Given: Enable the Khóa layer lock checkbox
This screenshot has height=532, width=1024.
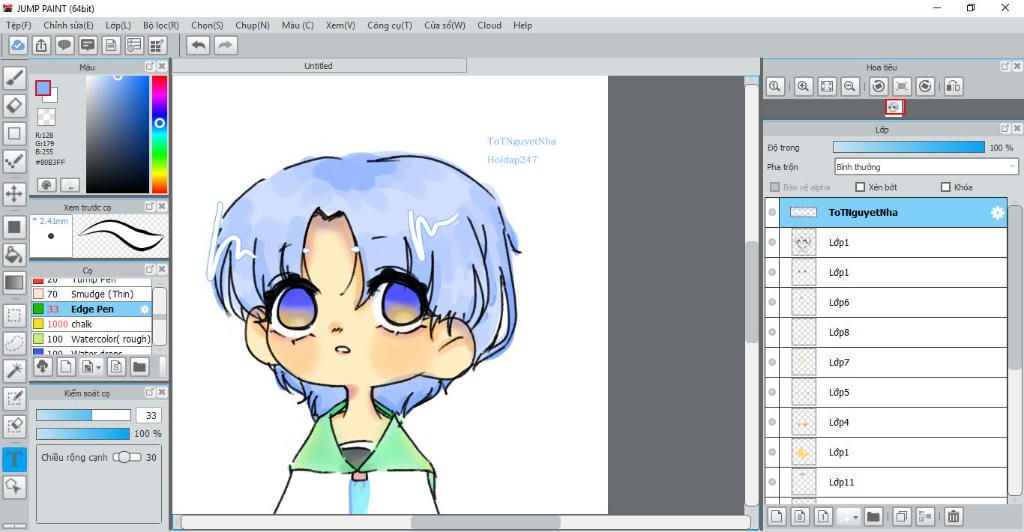Looking at the screenshot, I should click(x=945, y=187).
